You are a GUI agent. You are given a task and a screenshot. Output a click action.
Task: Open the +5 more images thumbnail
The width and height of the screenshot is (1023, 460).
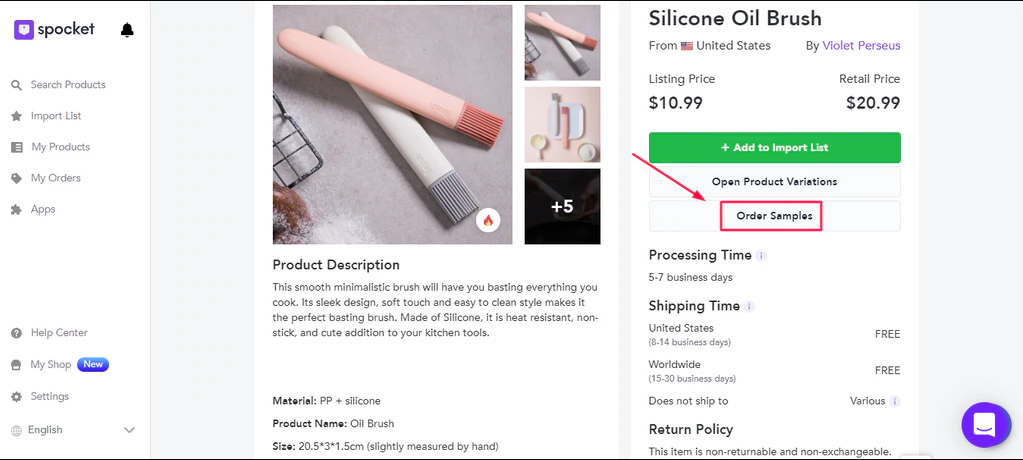[x=562, y=206]
